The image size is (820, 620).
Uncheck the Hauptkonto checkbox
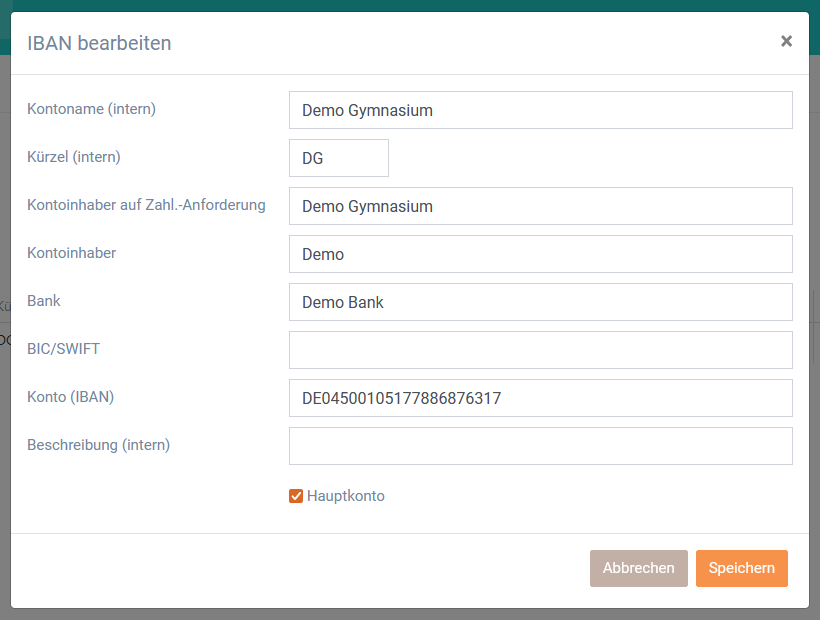(x=296, y=496)
